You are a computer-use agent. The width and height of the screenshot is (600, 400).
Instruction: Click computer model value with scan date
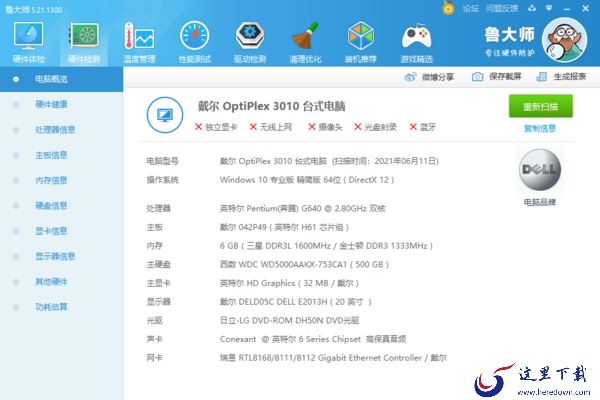[329, 161]
